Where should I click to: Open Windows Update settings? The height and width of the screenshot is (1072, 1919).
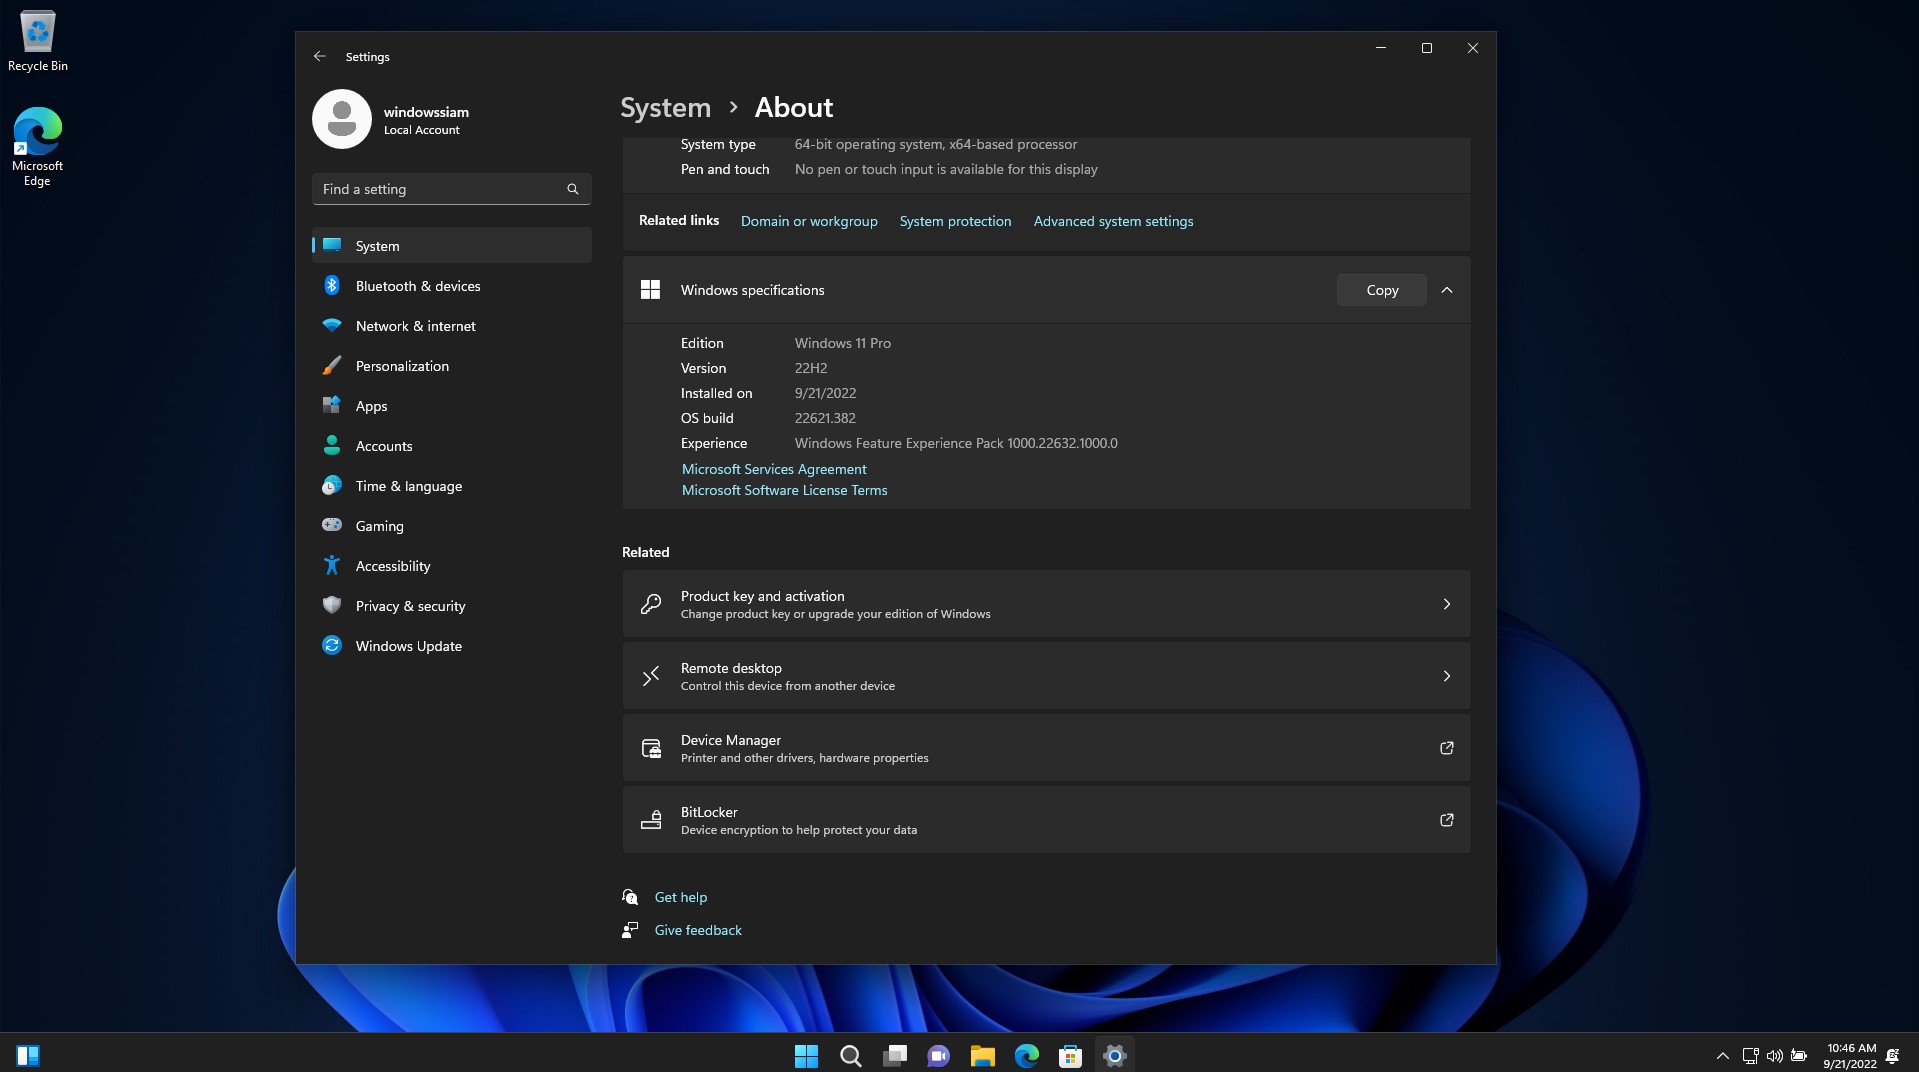coord(452,646)
